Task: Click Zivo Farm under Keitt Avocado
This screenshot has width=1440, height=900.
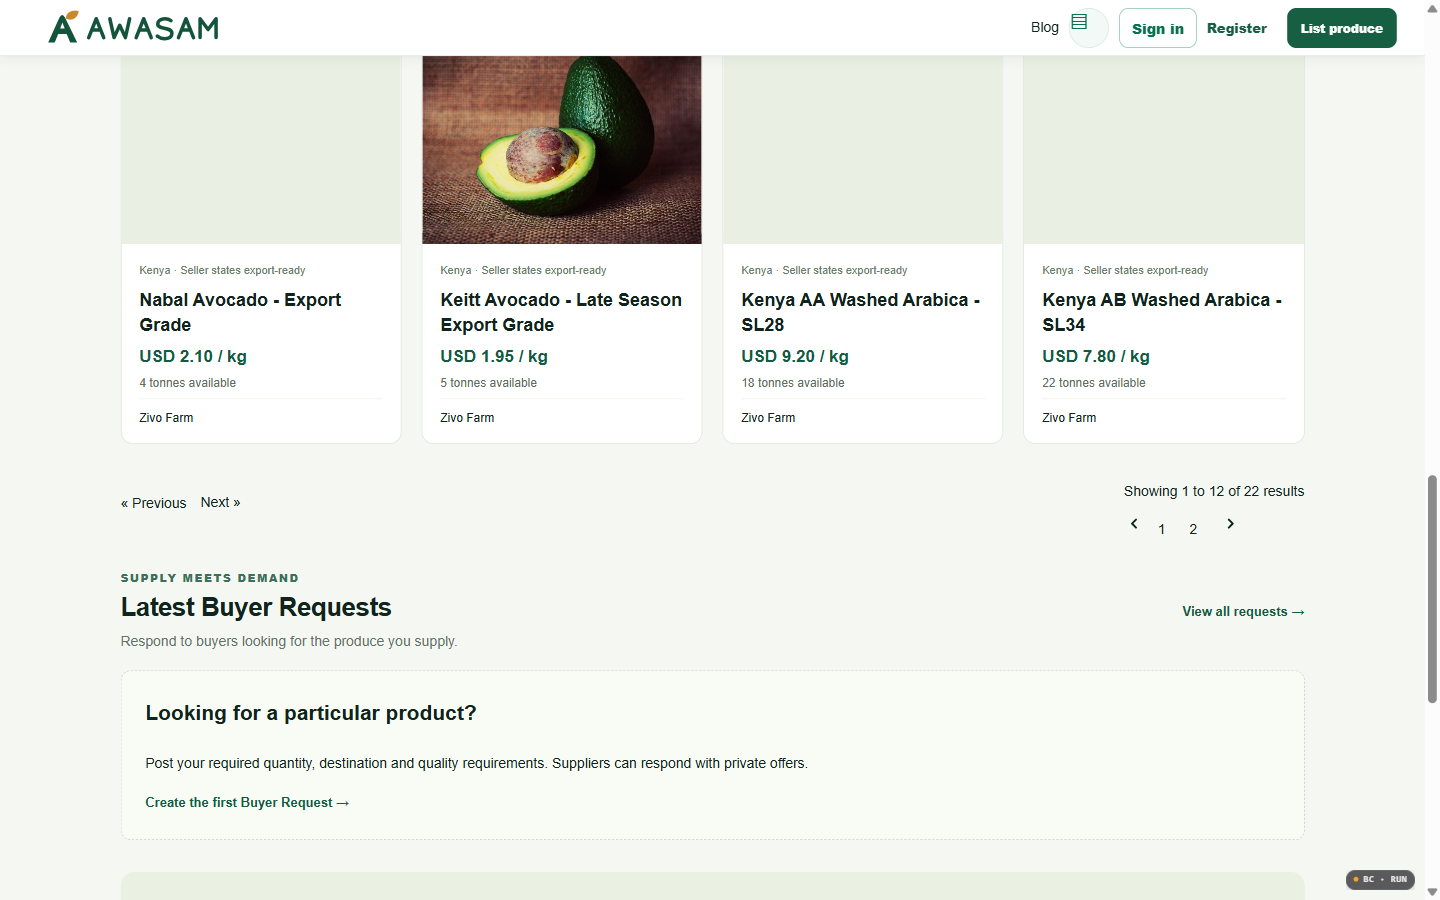Action: (x=468, y=418)
